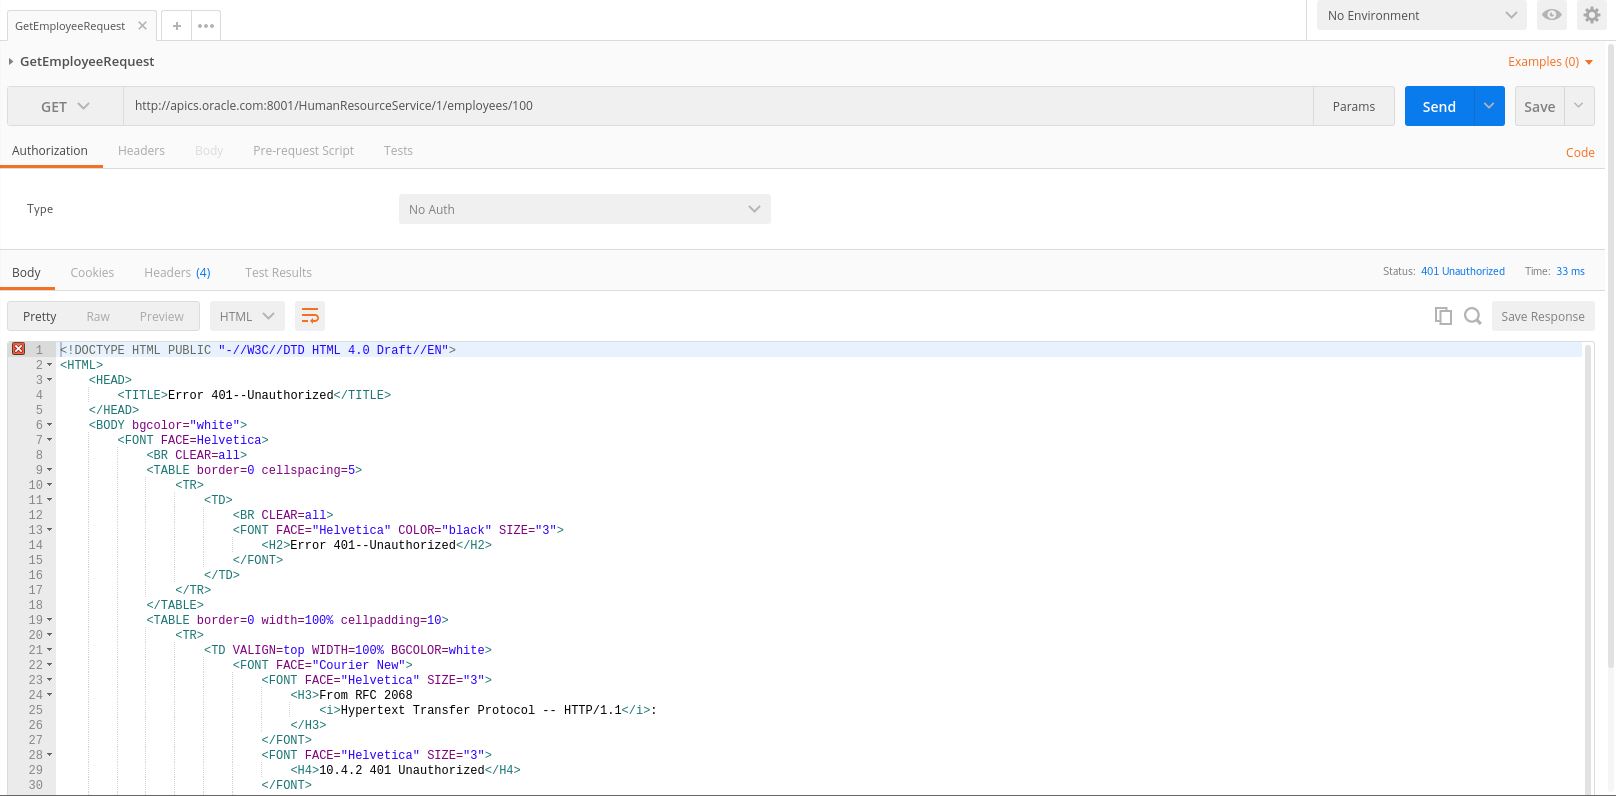Screen dimensions: 1616x796
Task: Close the GetEmployeeRequest tab
Action: [x=142, y=26]
